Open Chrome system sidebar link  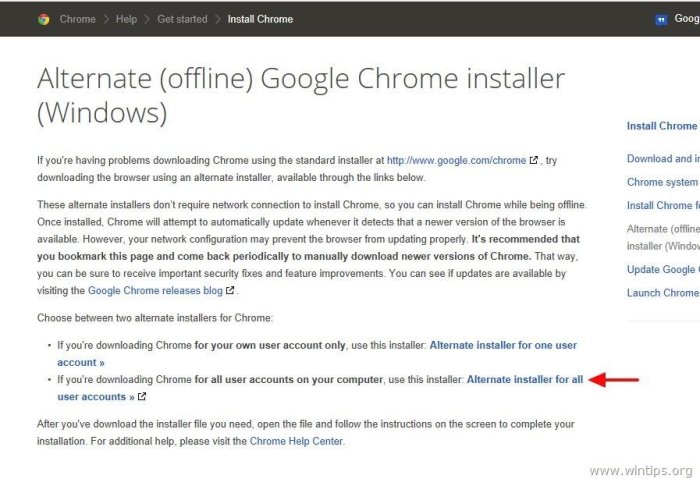[663, 182]
